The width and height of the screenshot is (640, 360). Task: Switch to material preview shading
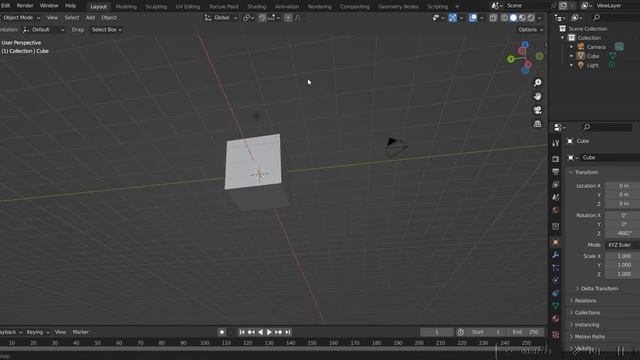[522, 18]
